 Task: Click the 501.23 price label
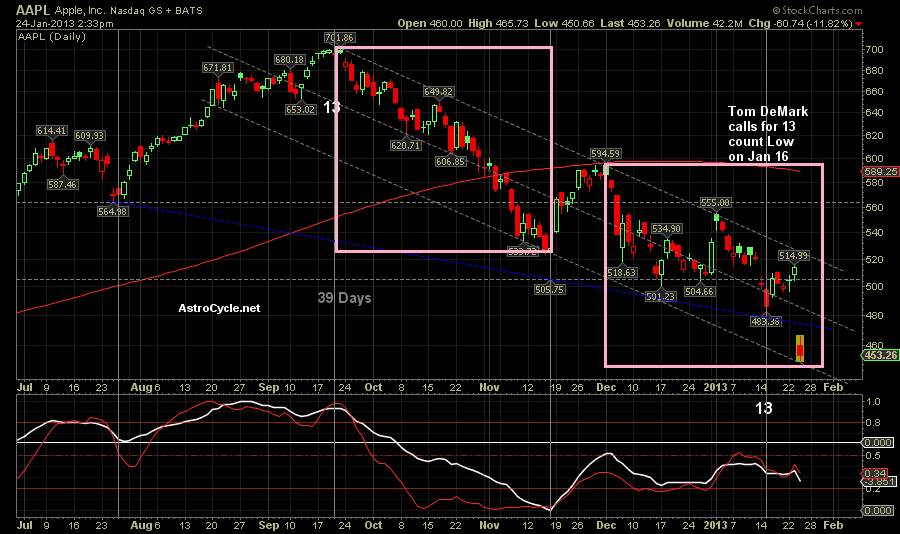(x=661, y=297)
